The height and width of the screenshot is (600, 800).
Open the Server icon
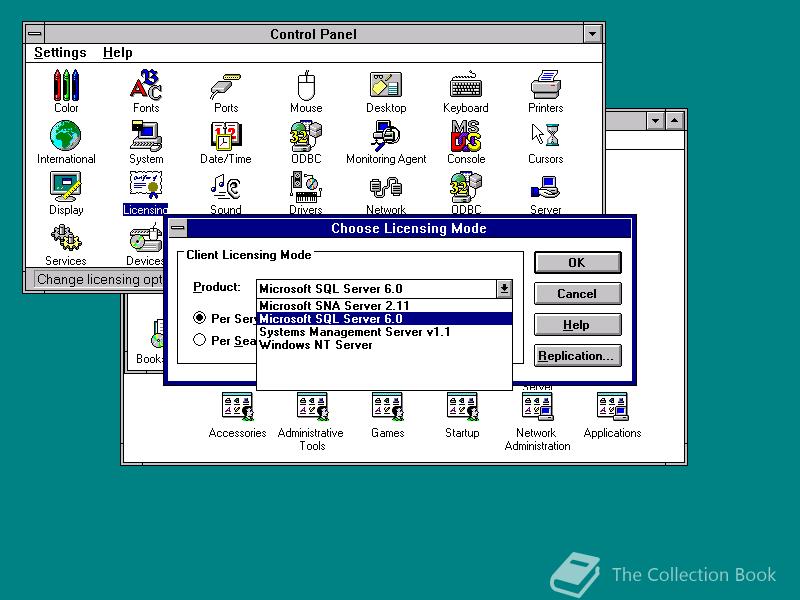[545, 193]
